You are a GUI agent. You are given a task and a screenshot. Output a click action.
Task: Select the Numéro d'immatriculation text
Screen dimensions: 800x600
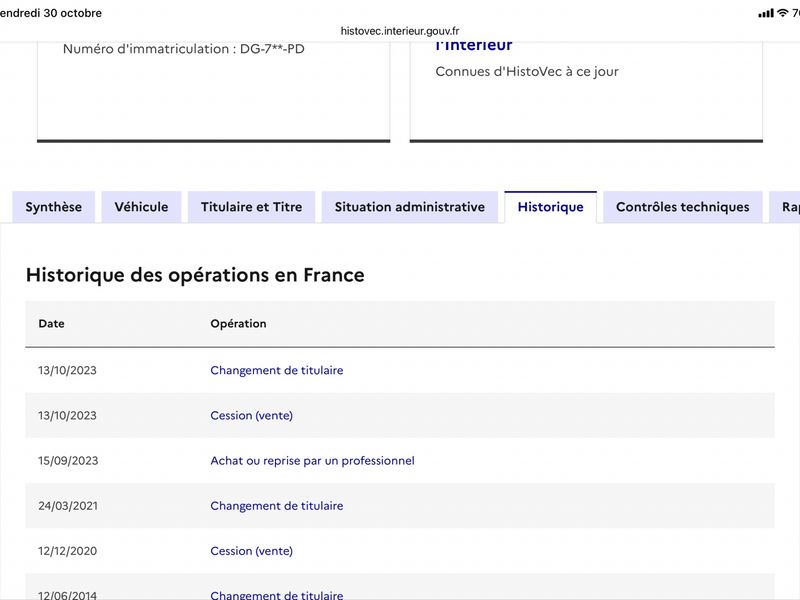(x=184, y=49)
